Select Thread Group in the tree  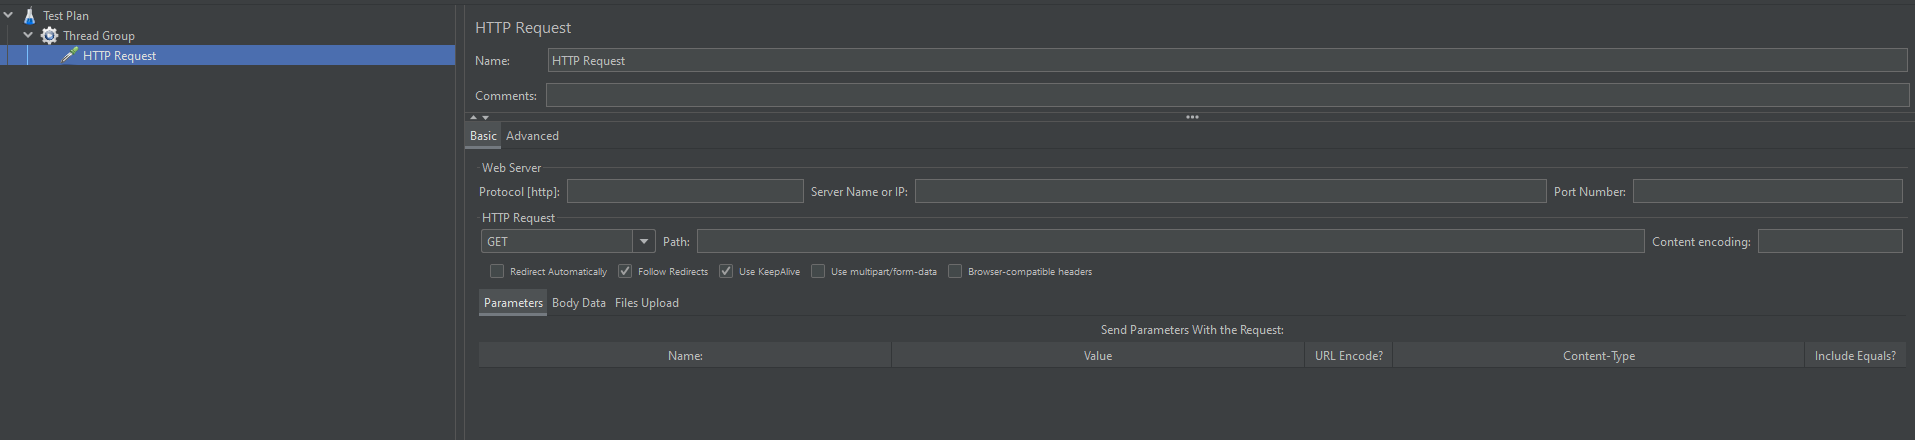(x=99, y=36)
